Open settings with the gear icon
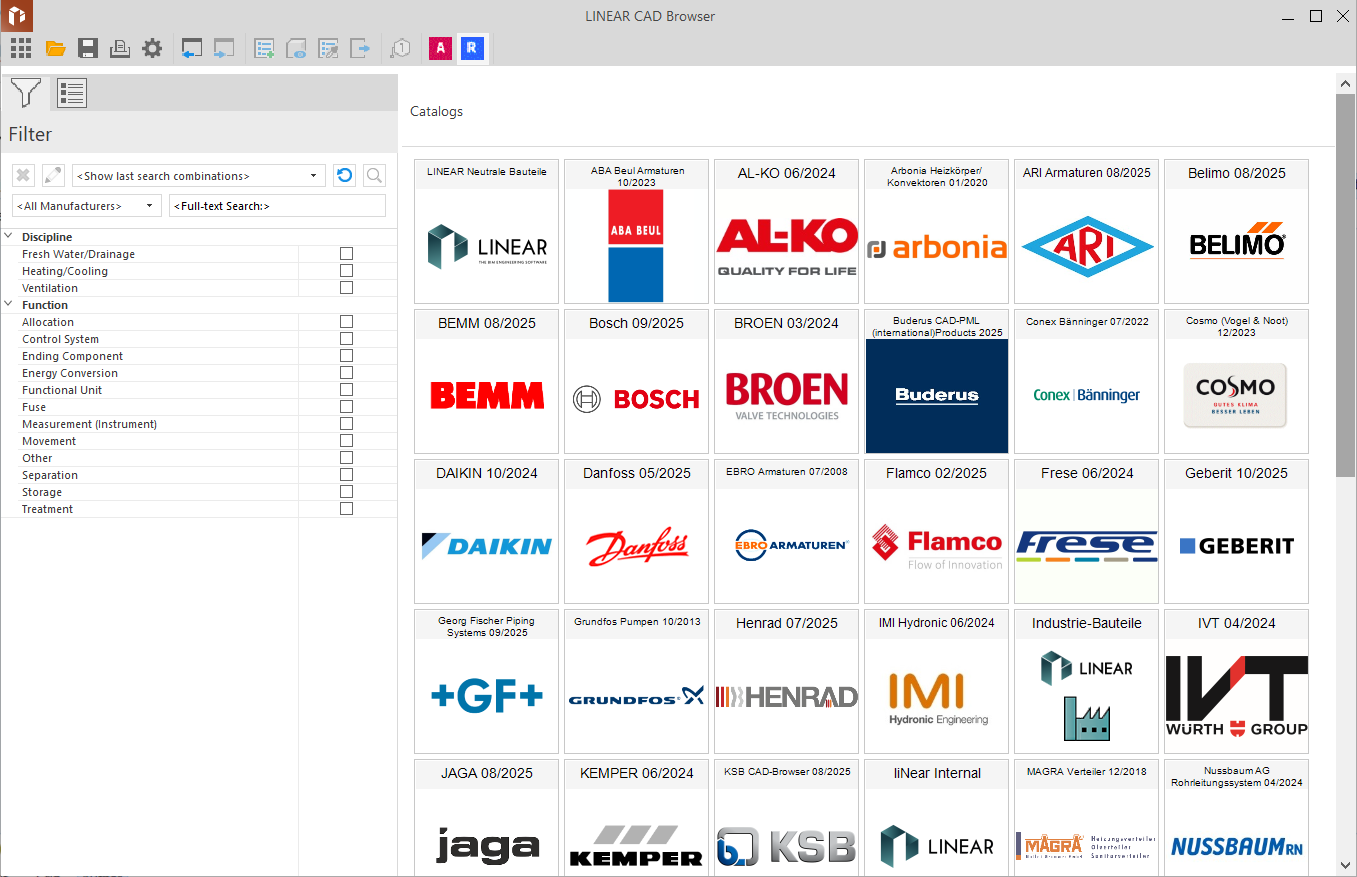This screenshot has width=1357, height=877. coord(152,48)
